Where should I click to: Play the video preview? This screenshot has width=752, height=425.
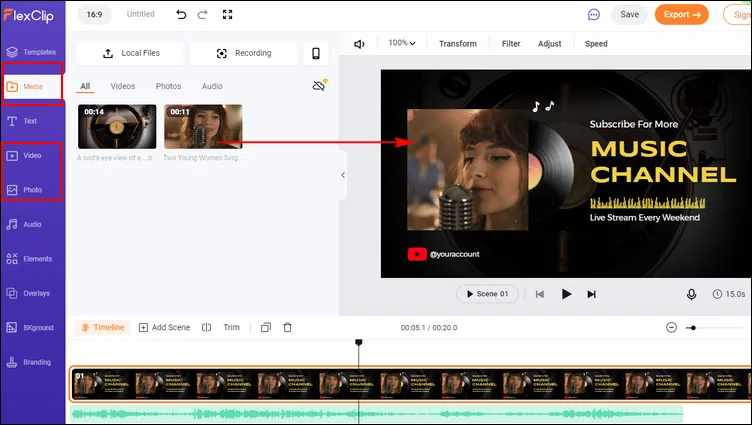click(566, 294)
